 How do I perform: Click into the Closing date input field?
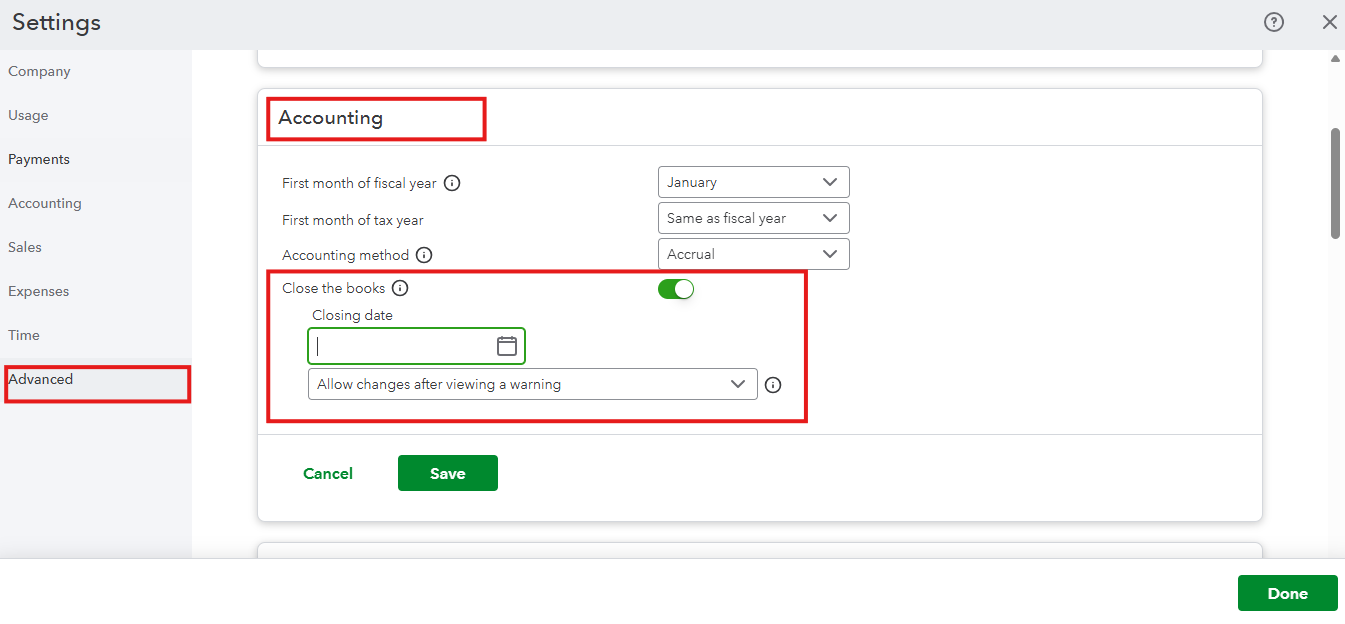click(x=400, y=346)
